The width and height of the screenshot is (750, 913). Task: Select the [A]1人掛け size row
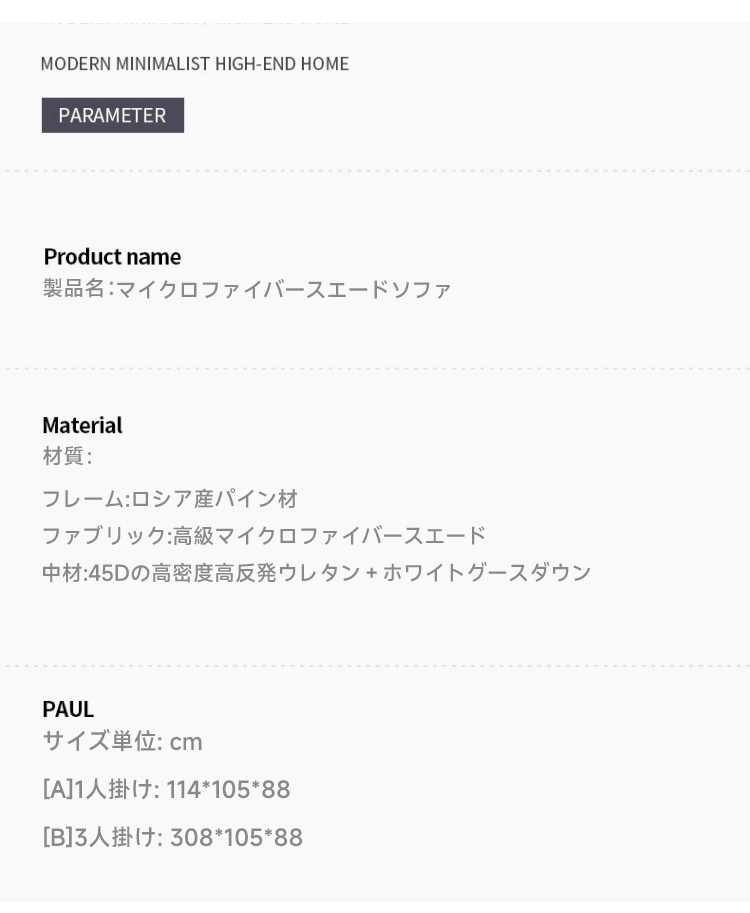pos(166,790)
